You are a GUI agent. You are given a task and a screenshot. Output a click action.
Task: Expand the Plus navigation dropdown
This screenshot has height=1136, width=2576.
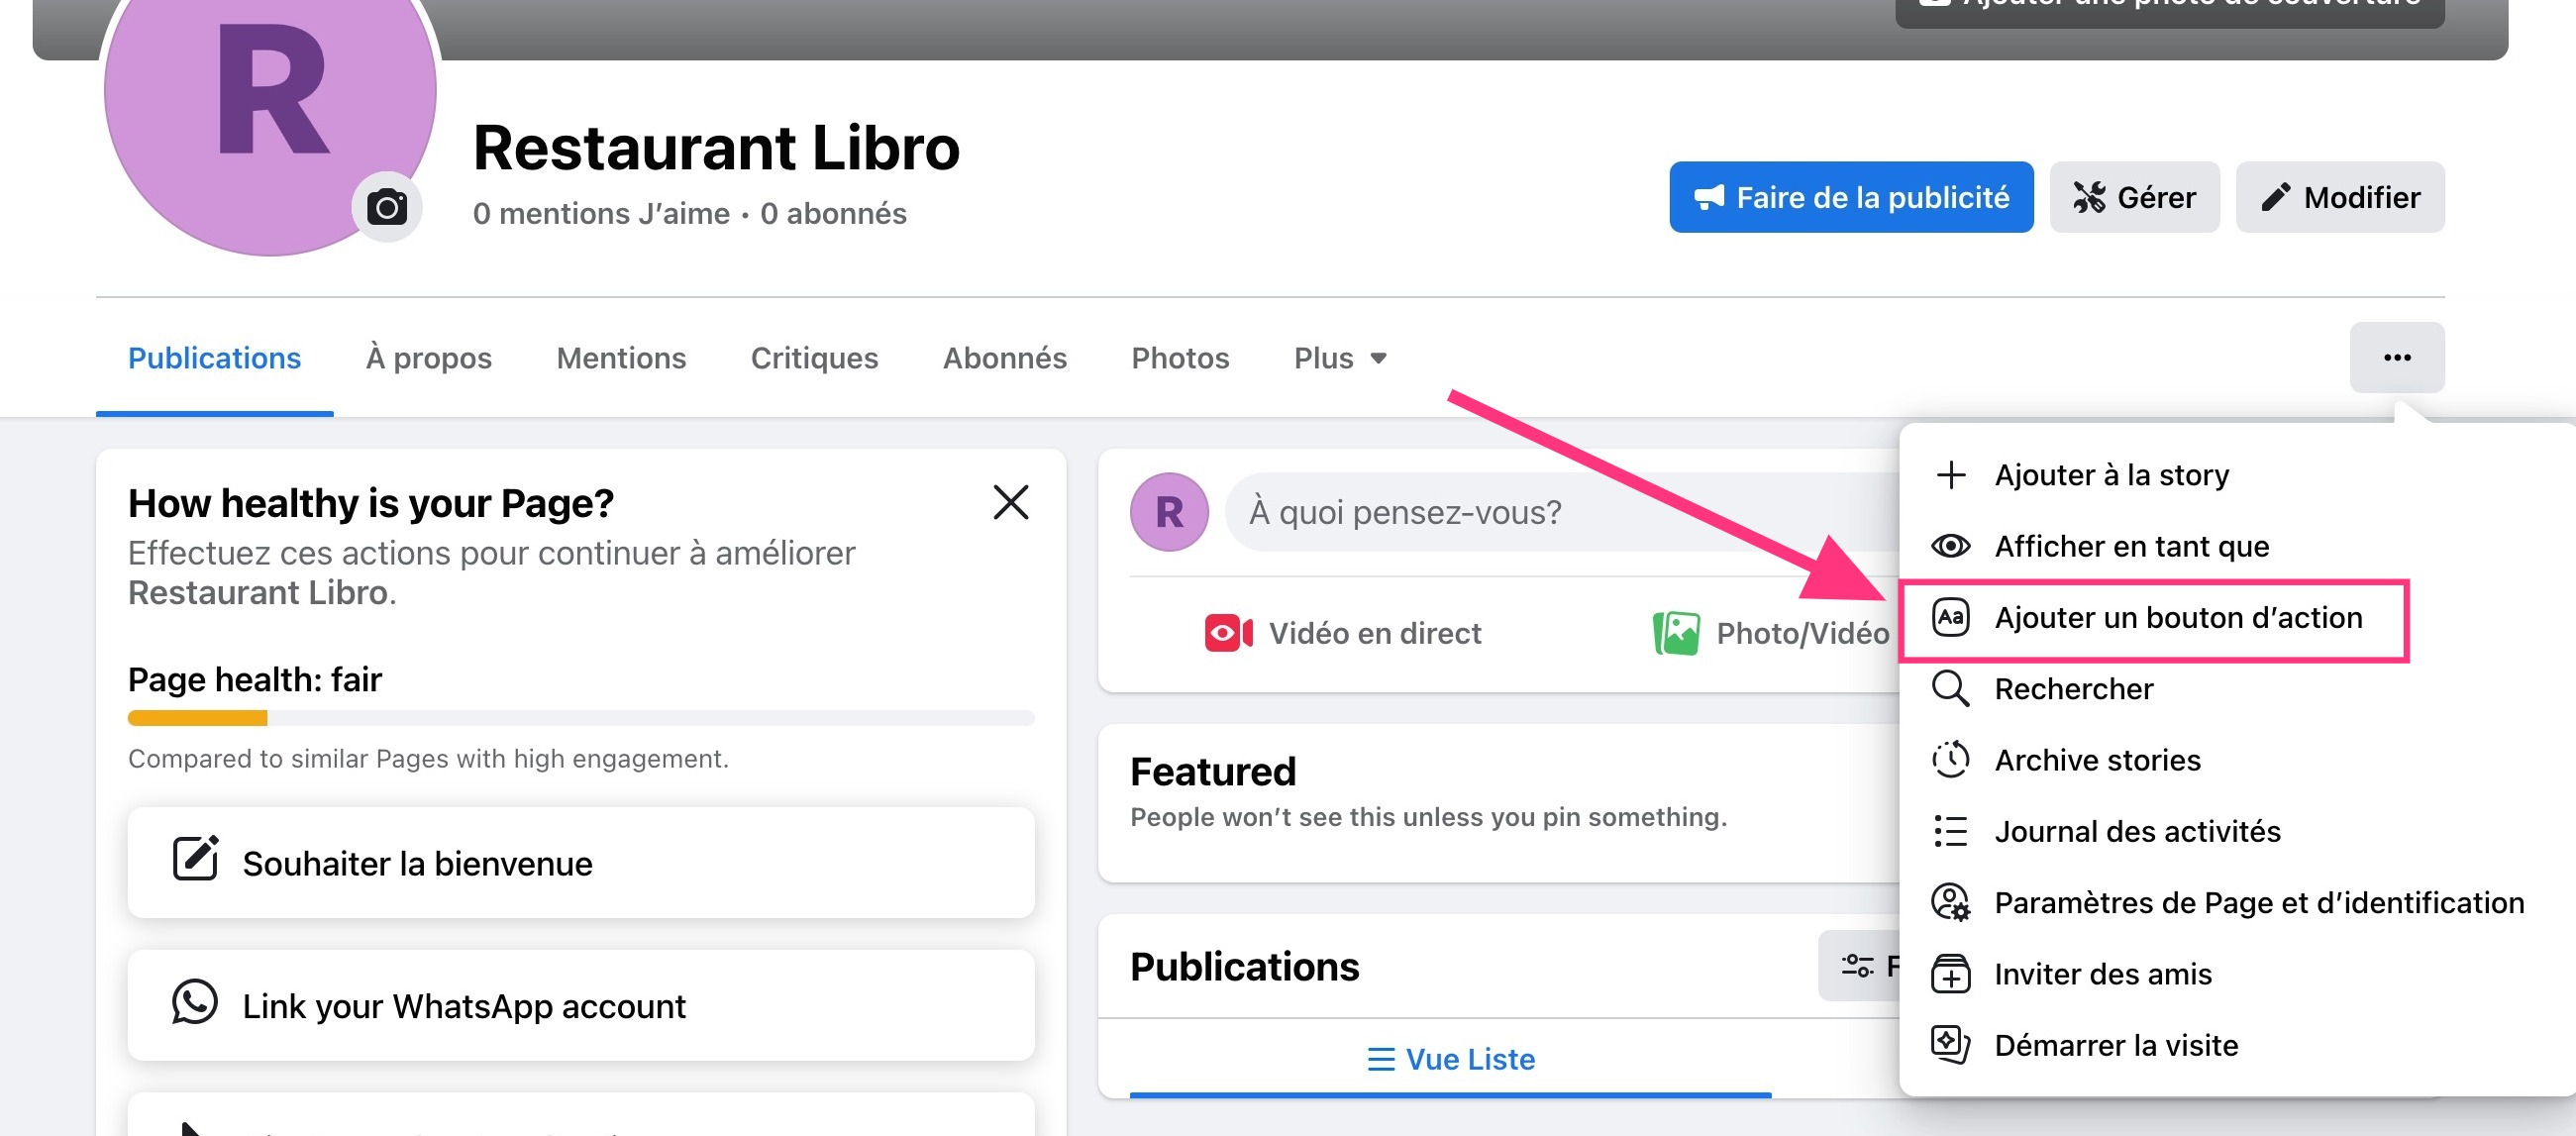click(x=1339, y=358)
